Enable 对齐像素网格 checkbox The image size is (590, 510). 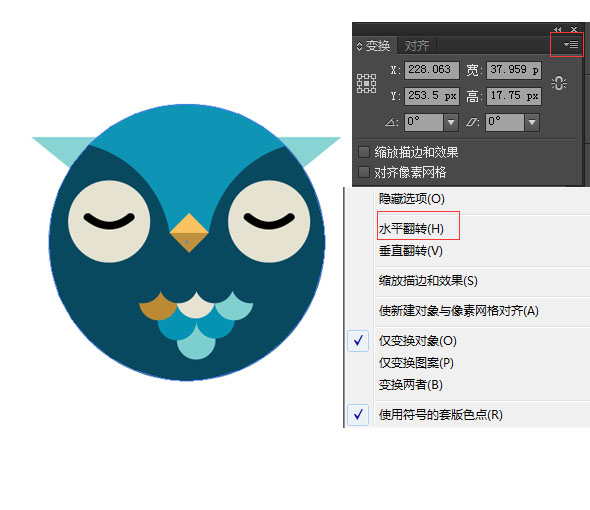pyautogui.click(x=364, y=172)
